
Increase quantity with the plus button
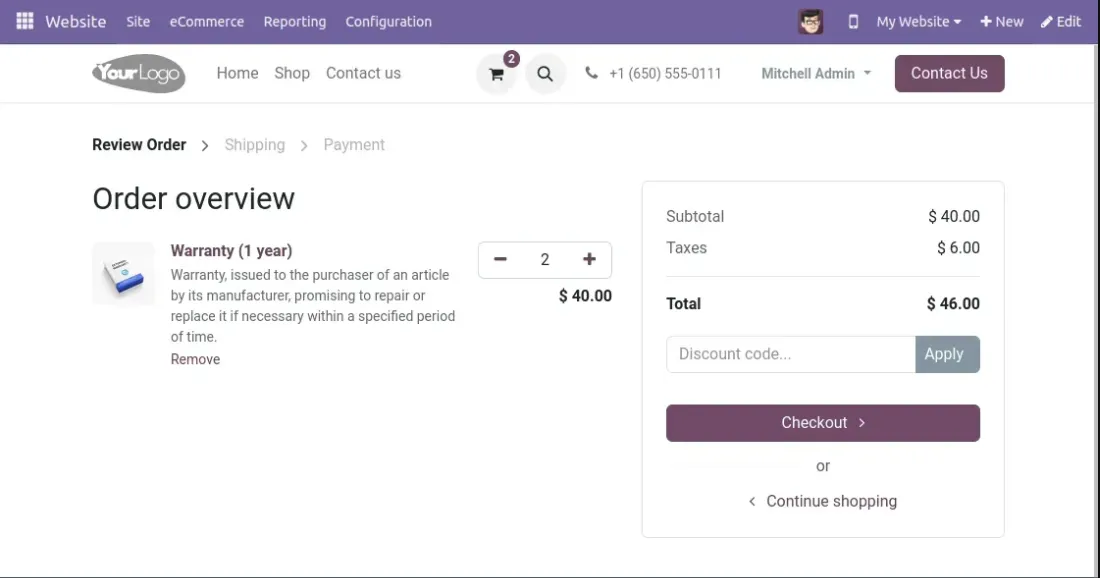589,260
